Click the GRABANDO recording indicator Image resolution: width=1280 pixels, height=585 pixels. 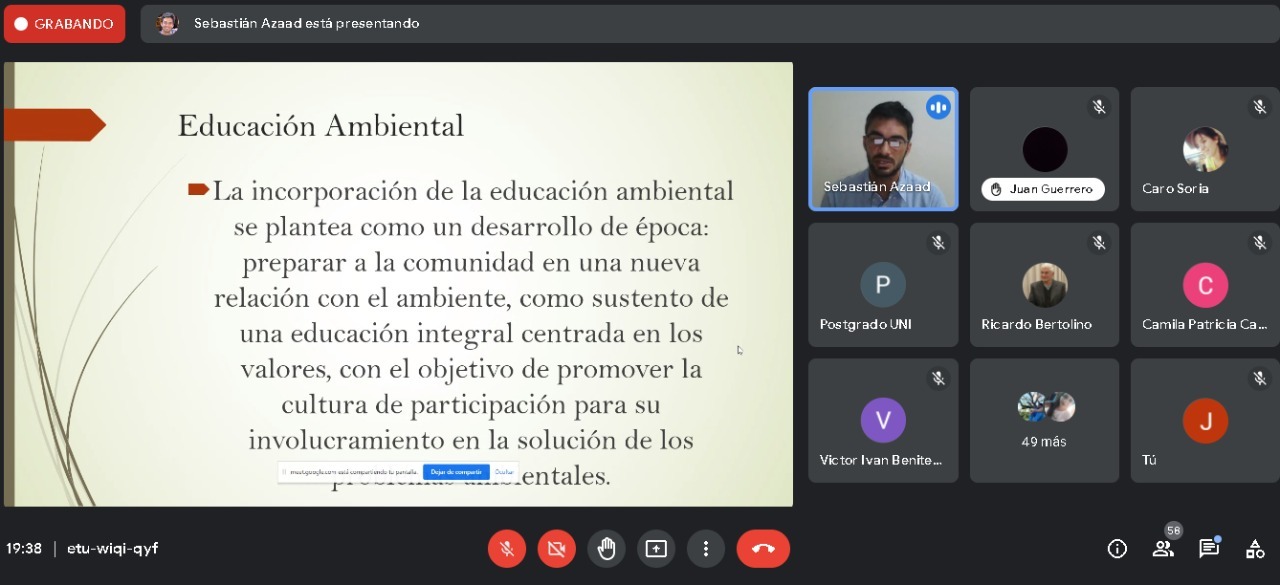click(x=65, y=24)
